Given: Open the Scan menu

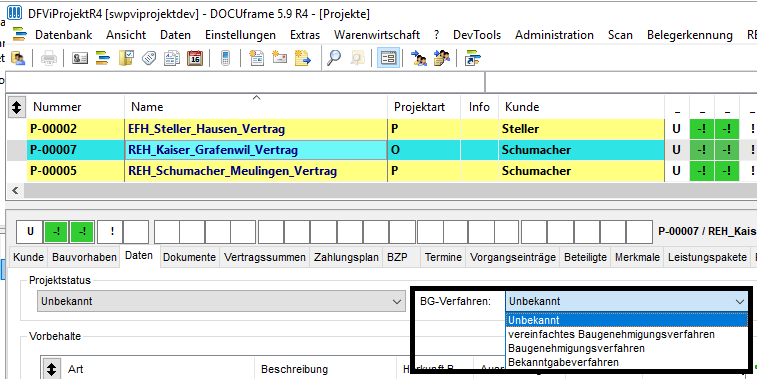Looking at the screenshot, I should [620, 35].
